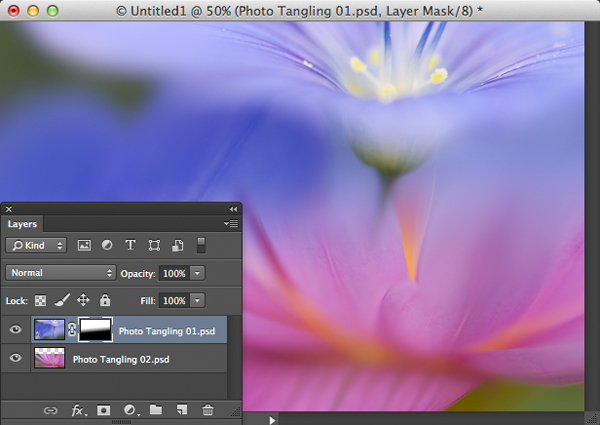The width and height of the screenshot is (600, 425).
Task: Delete layer with the trash icon
Action: tap(208, 410)
